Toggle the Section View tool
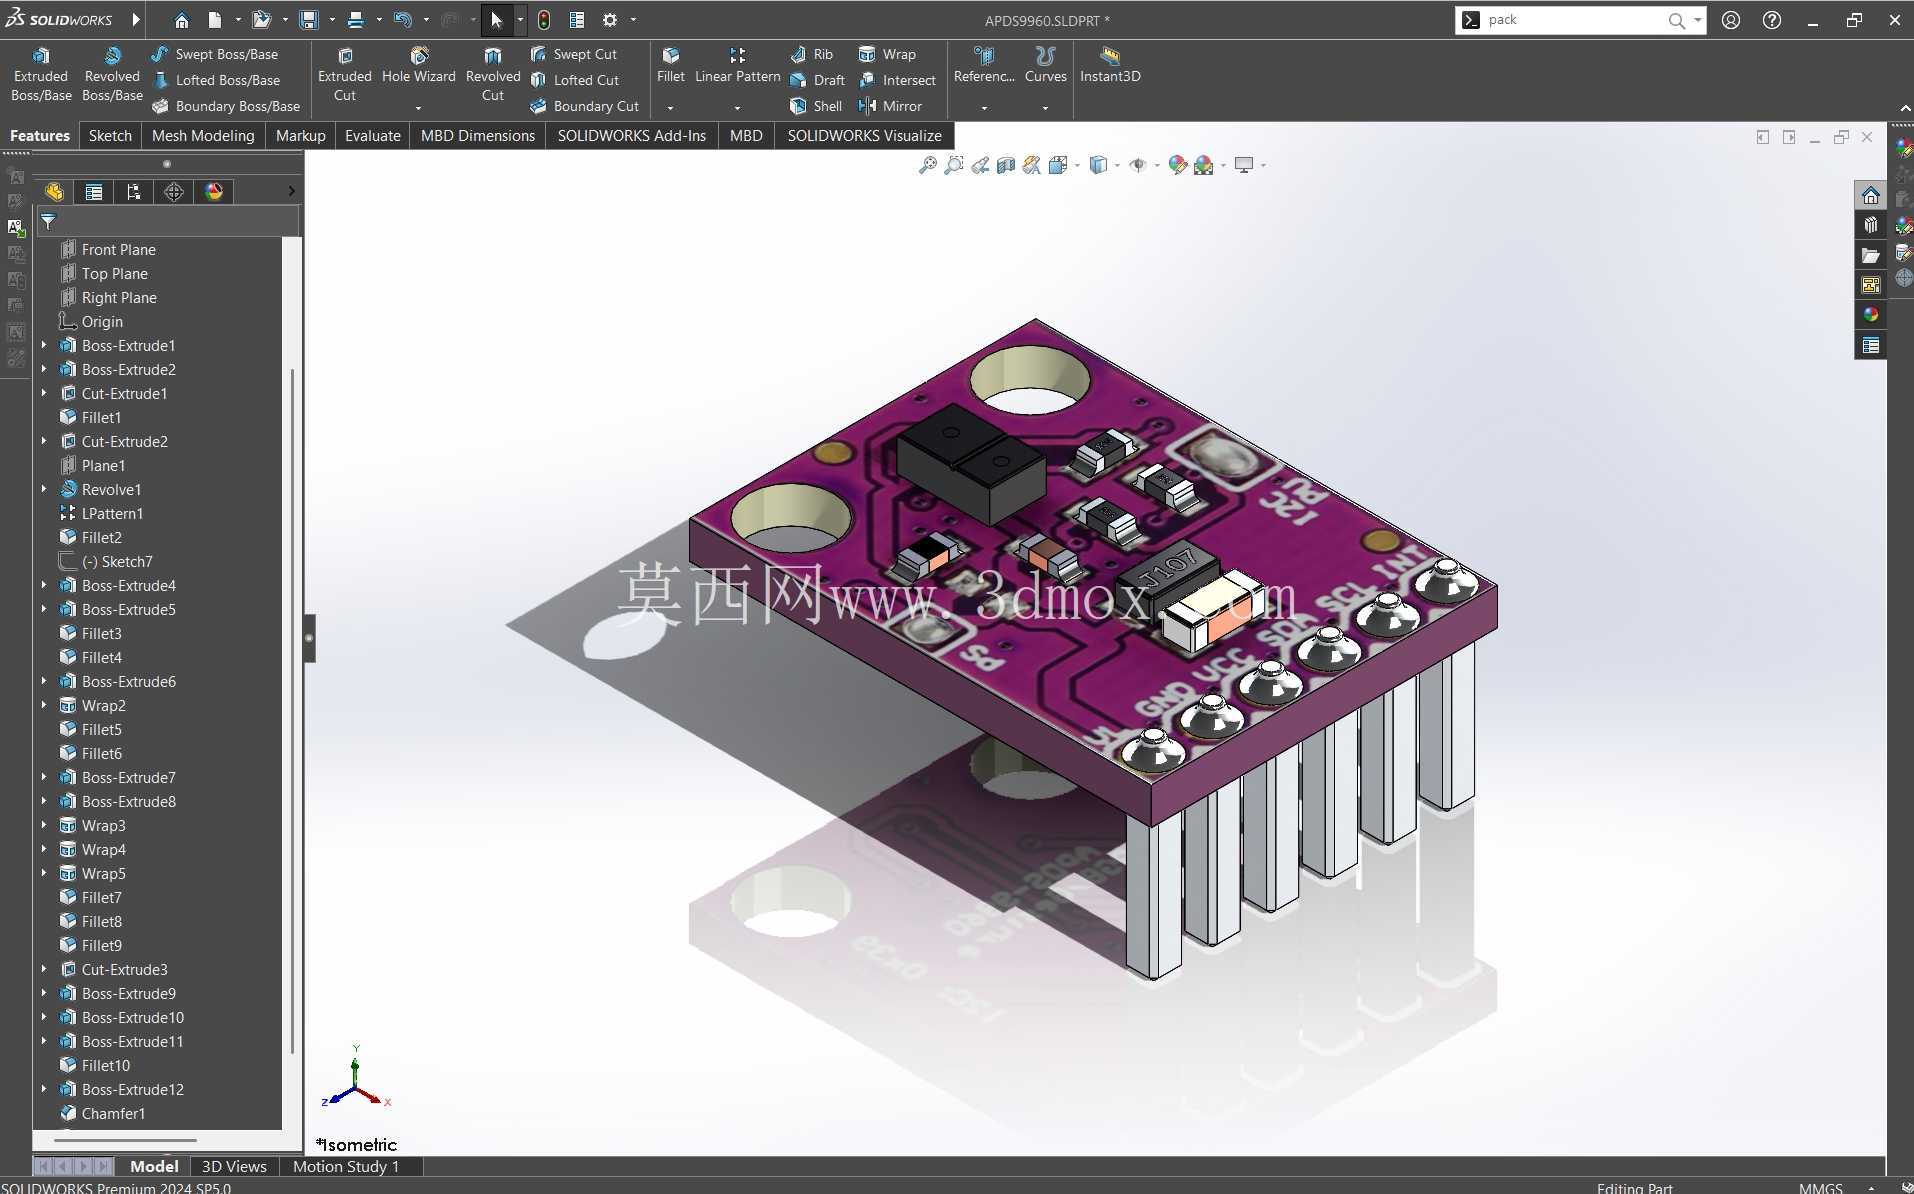The width and height of the screenshot is (1914, 1194). [1006, 165]
